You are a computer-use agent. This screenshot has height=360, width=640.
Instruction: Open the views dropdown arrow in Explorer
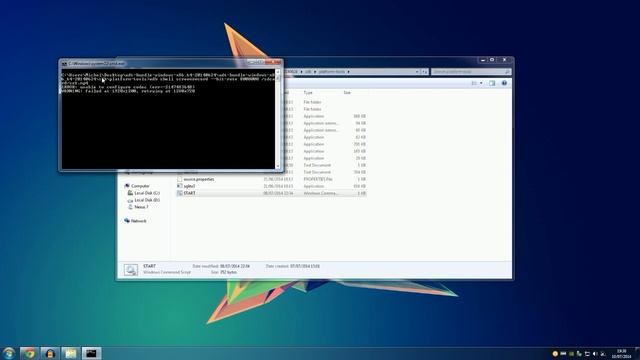click(481, 83)
